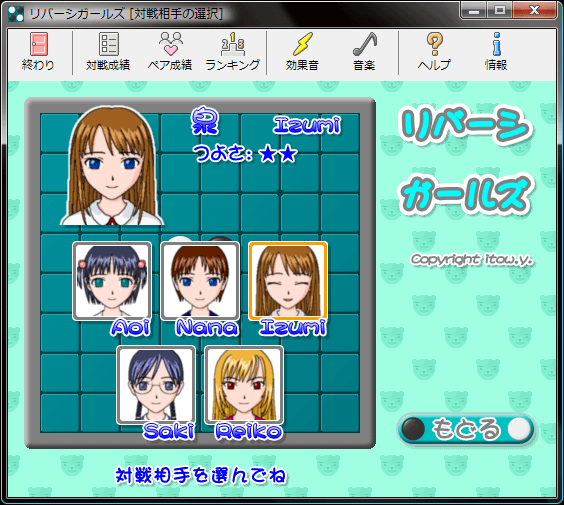The height and width of the screenshot is (505, 564).
Task: Click the 終わり exit door icon
Action: pos(38,51)
